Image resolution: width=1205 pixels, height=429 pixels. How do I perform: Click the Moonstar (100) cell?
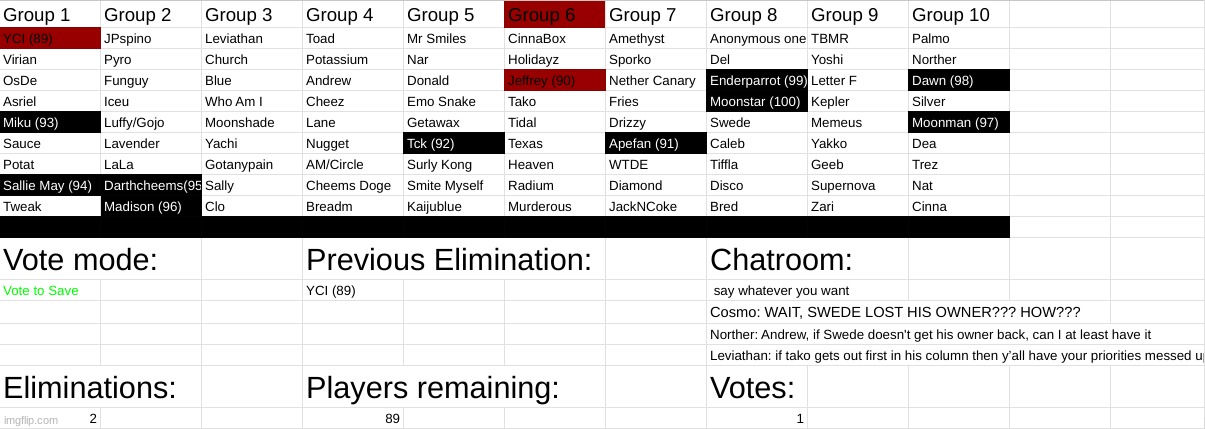pyautogui.click(x=756, y=102)
